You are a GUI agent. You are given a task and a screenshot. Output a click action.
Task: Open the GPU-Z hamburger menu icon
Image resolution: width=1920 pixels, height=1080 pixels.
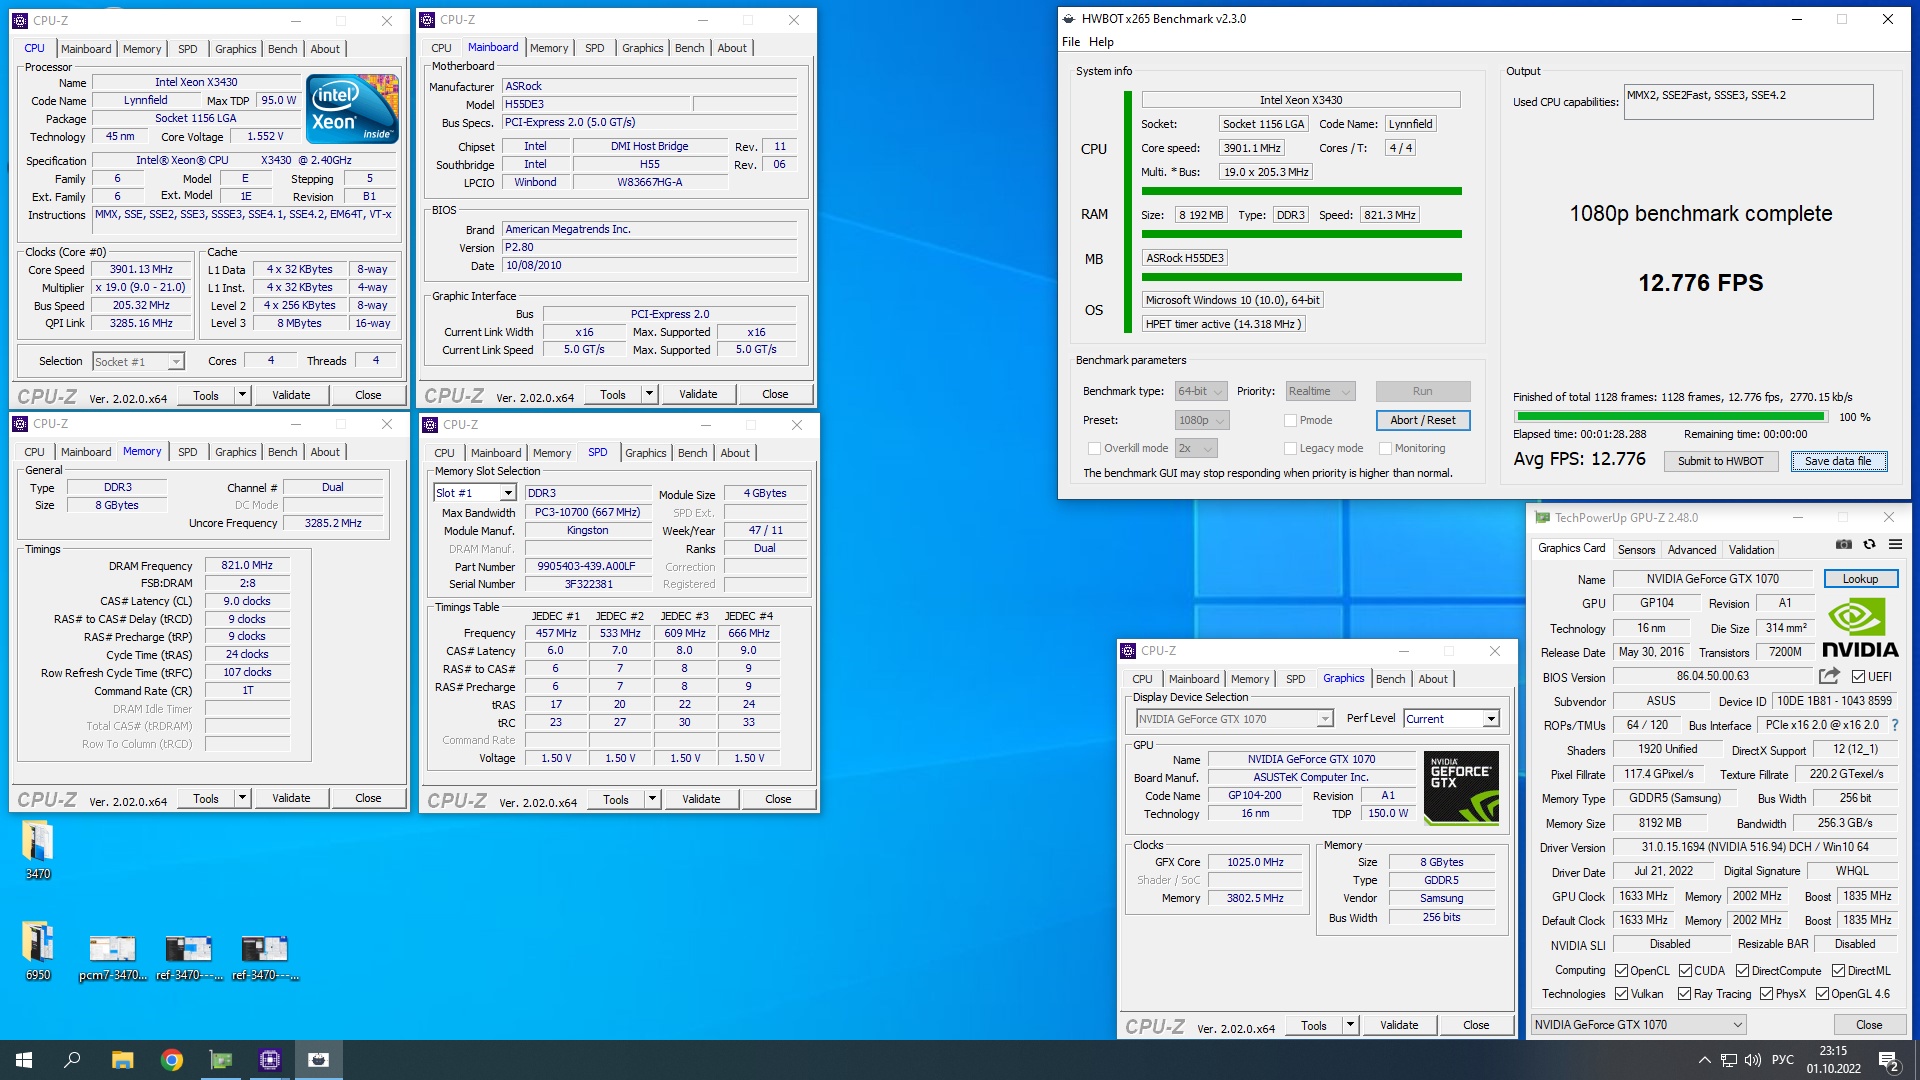point(1895,545)
